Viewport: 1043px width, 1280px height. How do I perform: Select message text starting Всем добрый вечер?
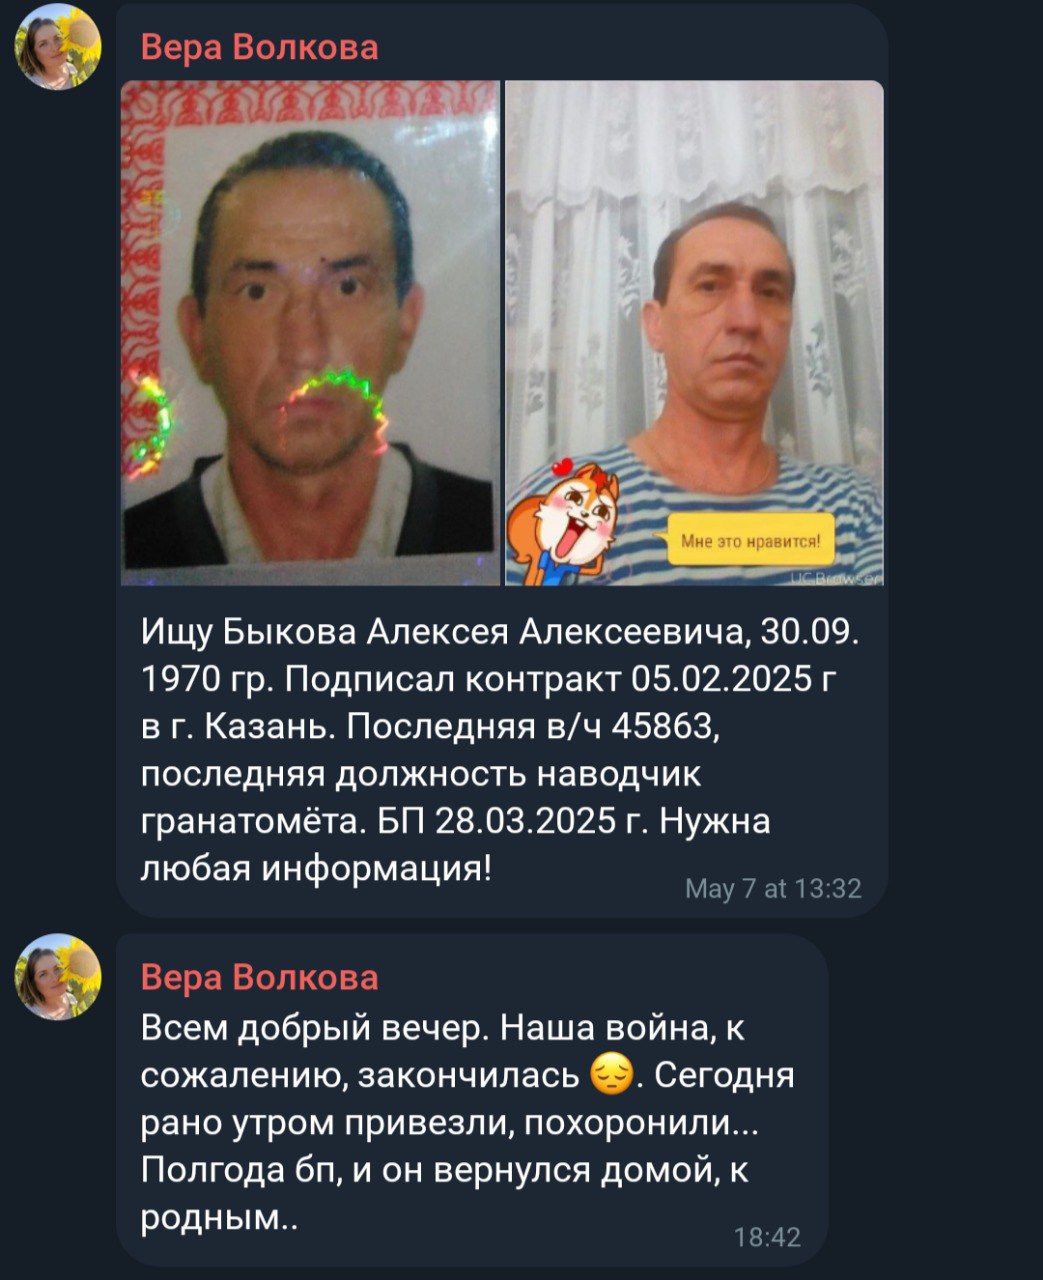[x=467, y=1122]
